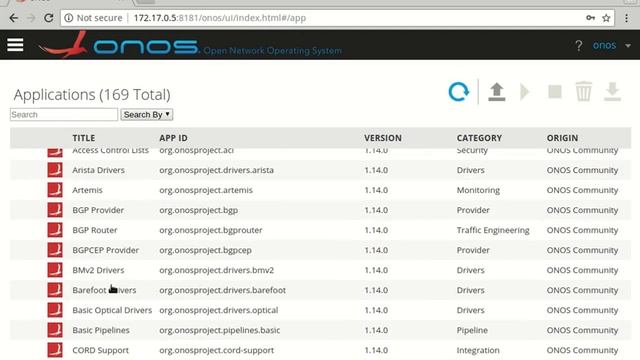Viewport: 640px width, 360px height.
Task: Click the ONOS bird logo
Action: [63, 45]
